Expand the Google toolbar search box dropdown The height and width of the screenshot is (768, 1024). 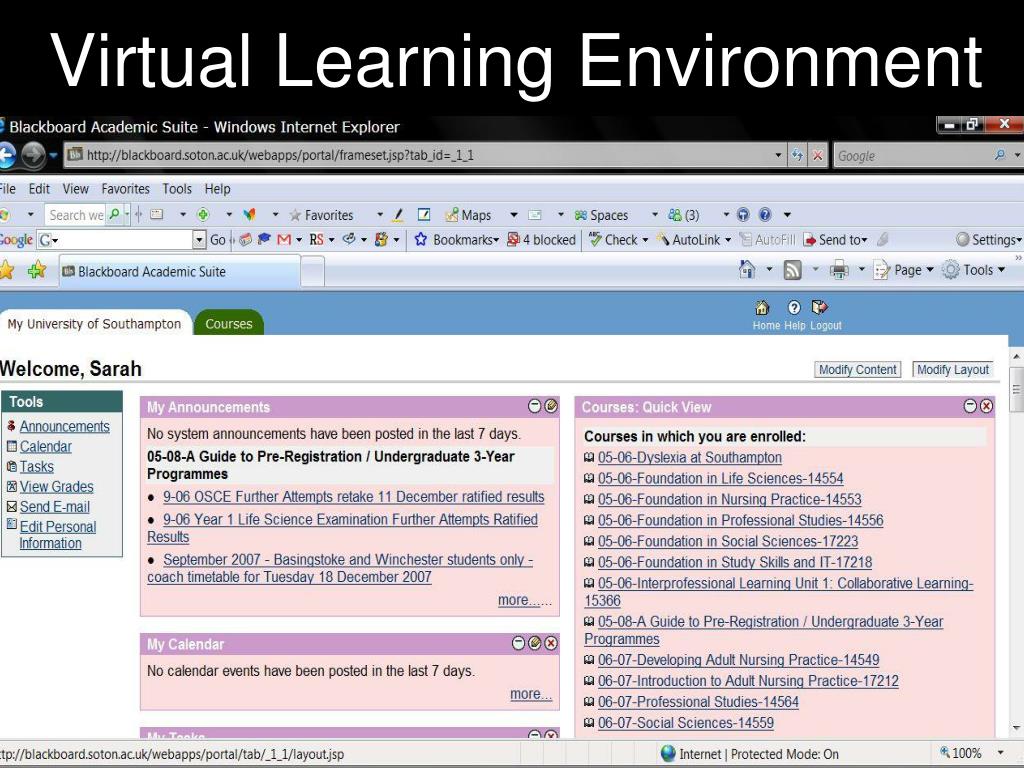click(199, 240)
